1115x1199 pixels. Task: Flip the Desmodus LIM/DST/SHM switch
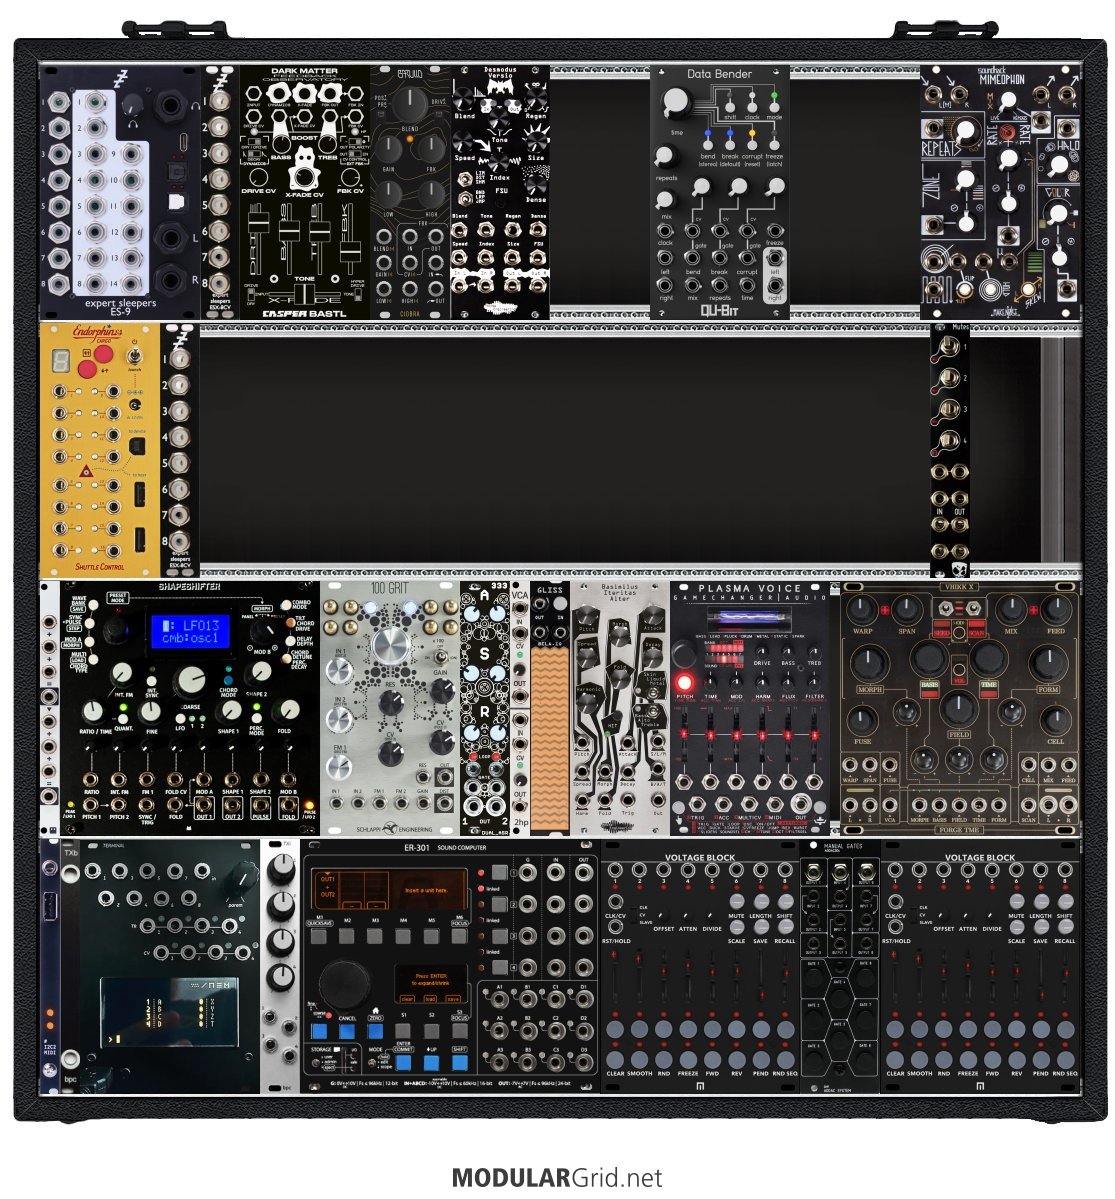[x=464, y=180]
